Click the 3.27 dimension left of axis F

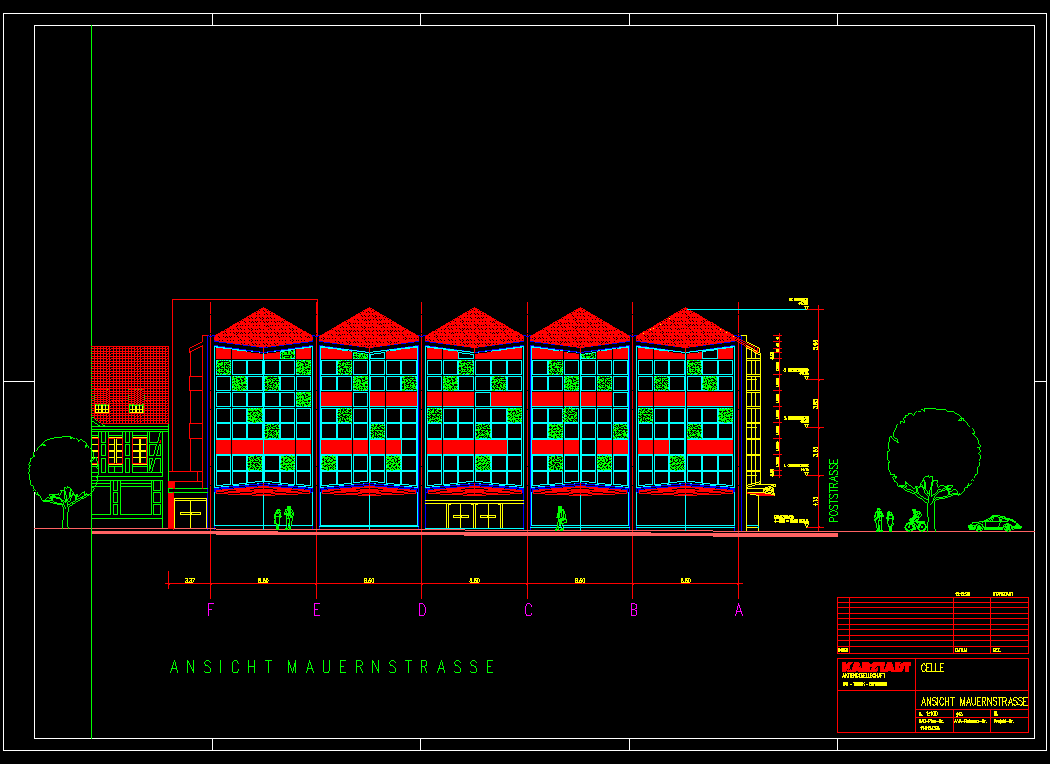click(189, 580)
